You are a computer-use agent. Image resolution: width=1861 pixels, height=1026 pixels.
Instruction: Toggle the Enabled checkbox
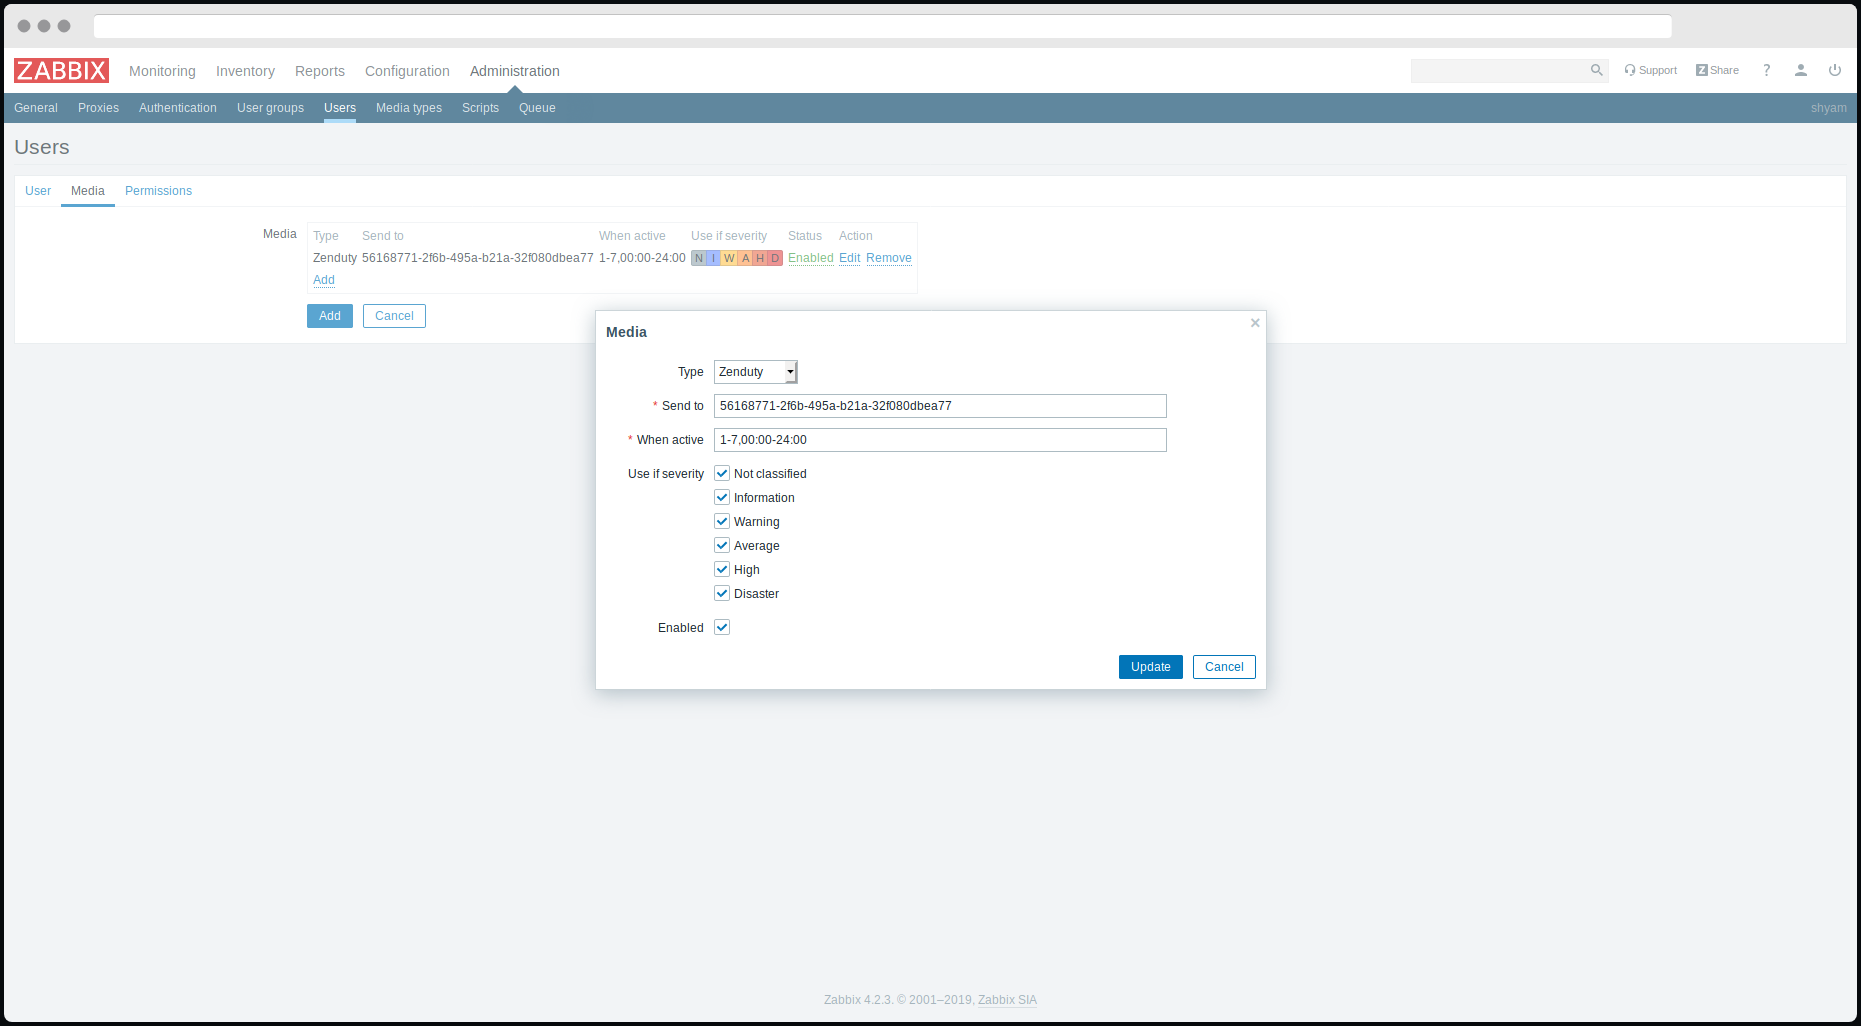tap(722, 627)
